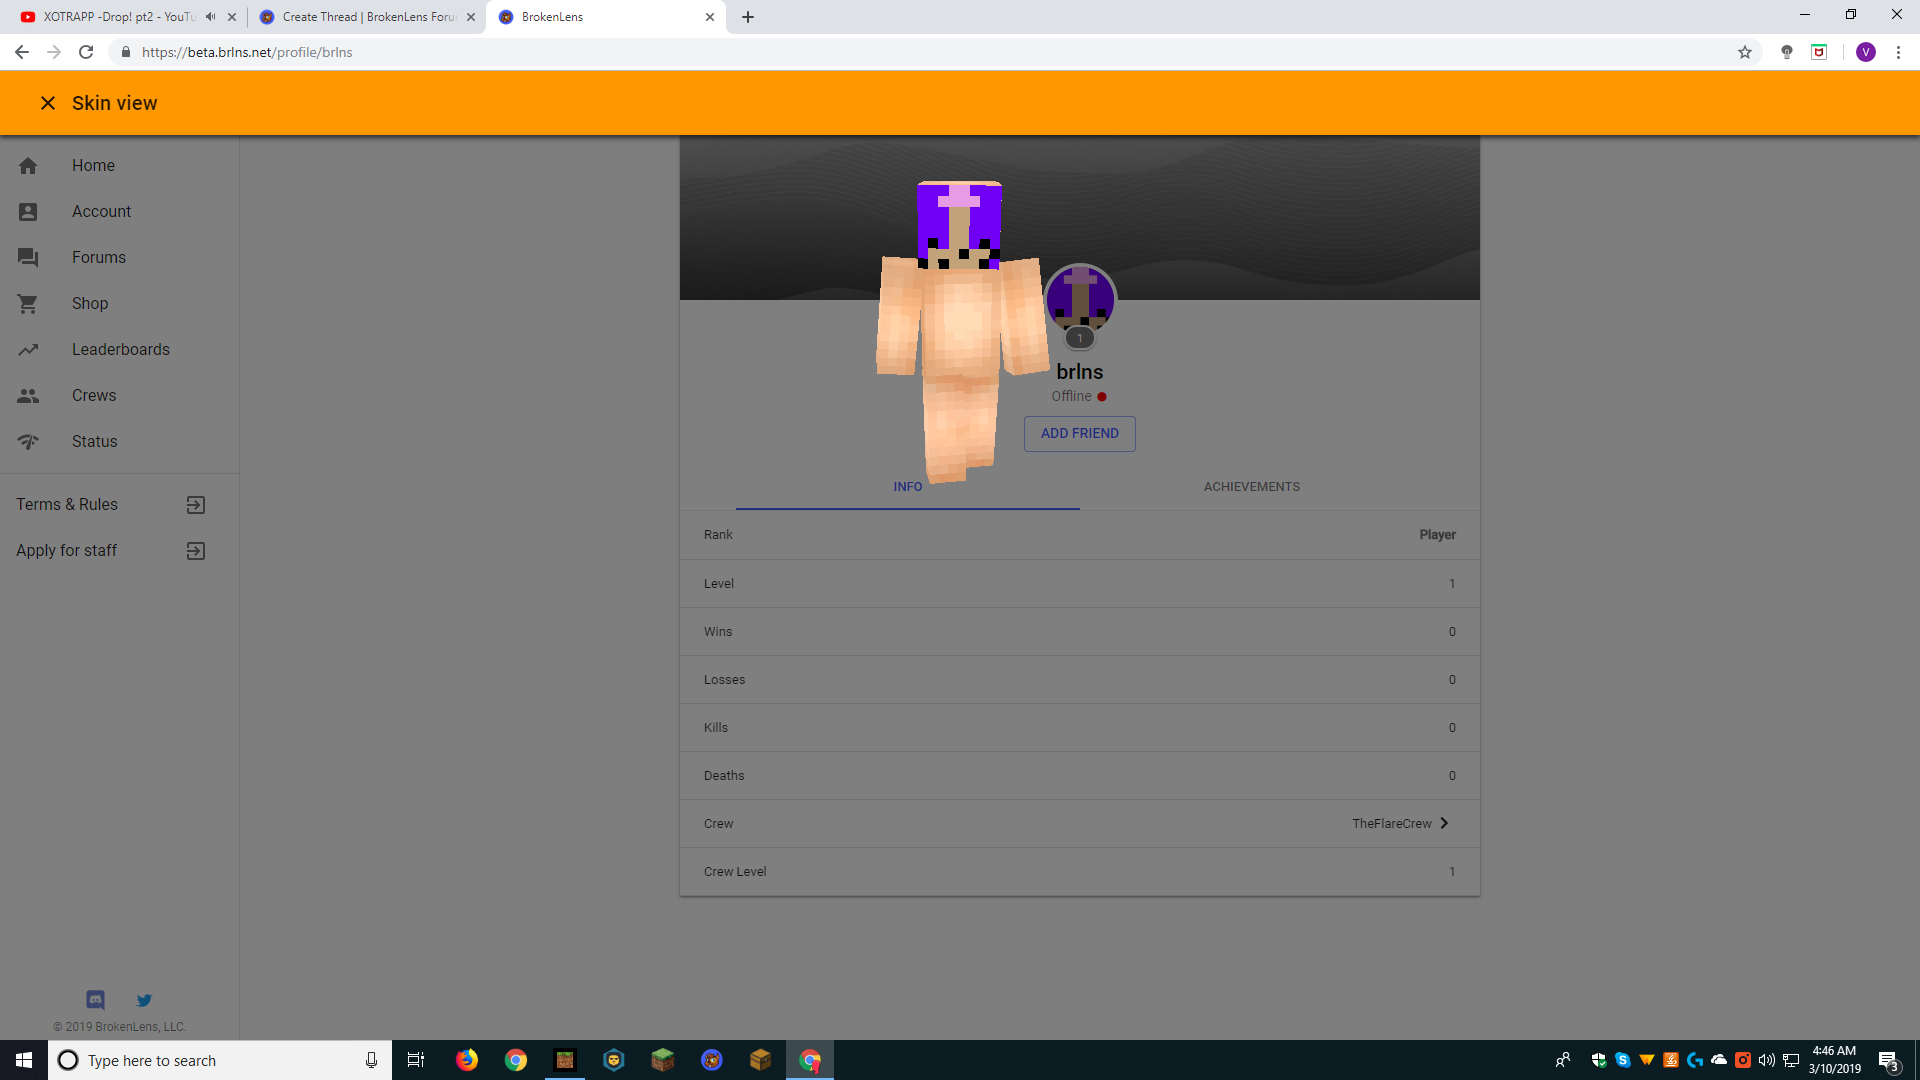Screen dimensions: 1920x1080
Task: Open the Status menu item
Action: (x=120, y=442)
